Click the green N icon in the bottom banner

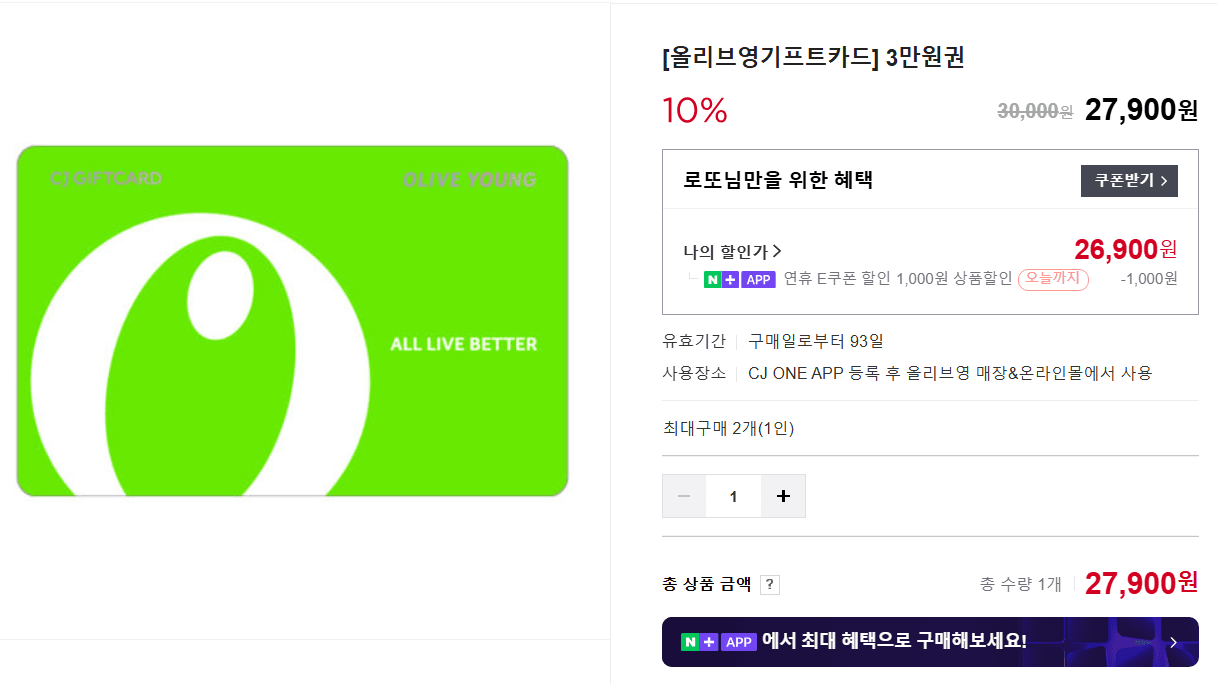689,642
